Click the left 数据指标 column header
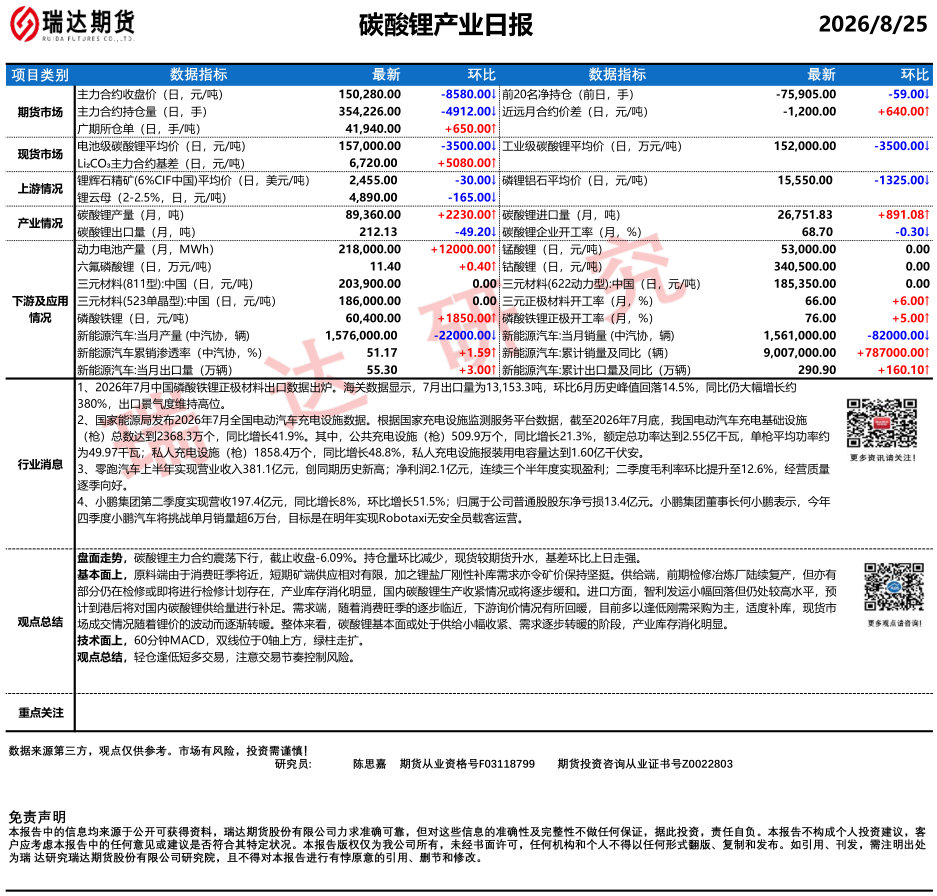The width and height of the screenshot is (937, 896). point(198,75)
